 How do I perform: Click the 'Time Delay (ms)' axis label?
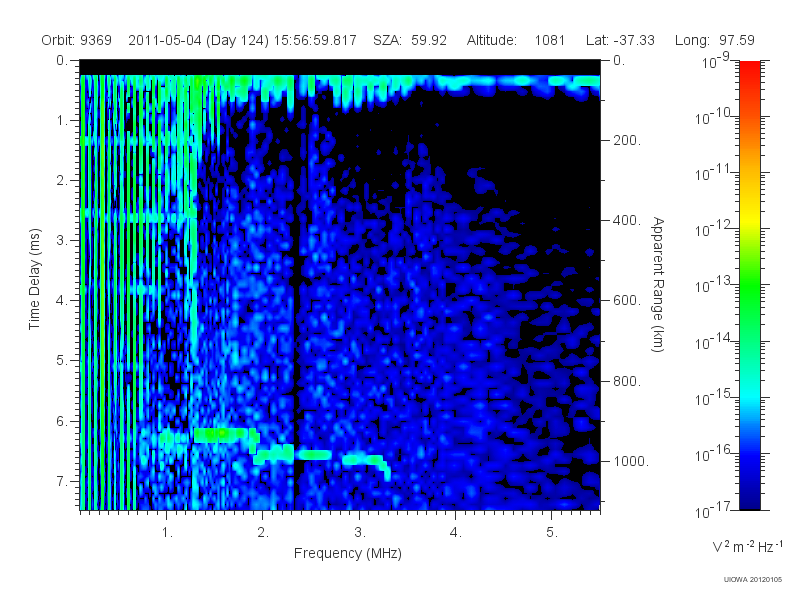tap(34, 279)
